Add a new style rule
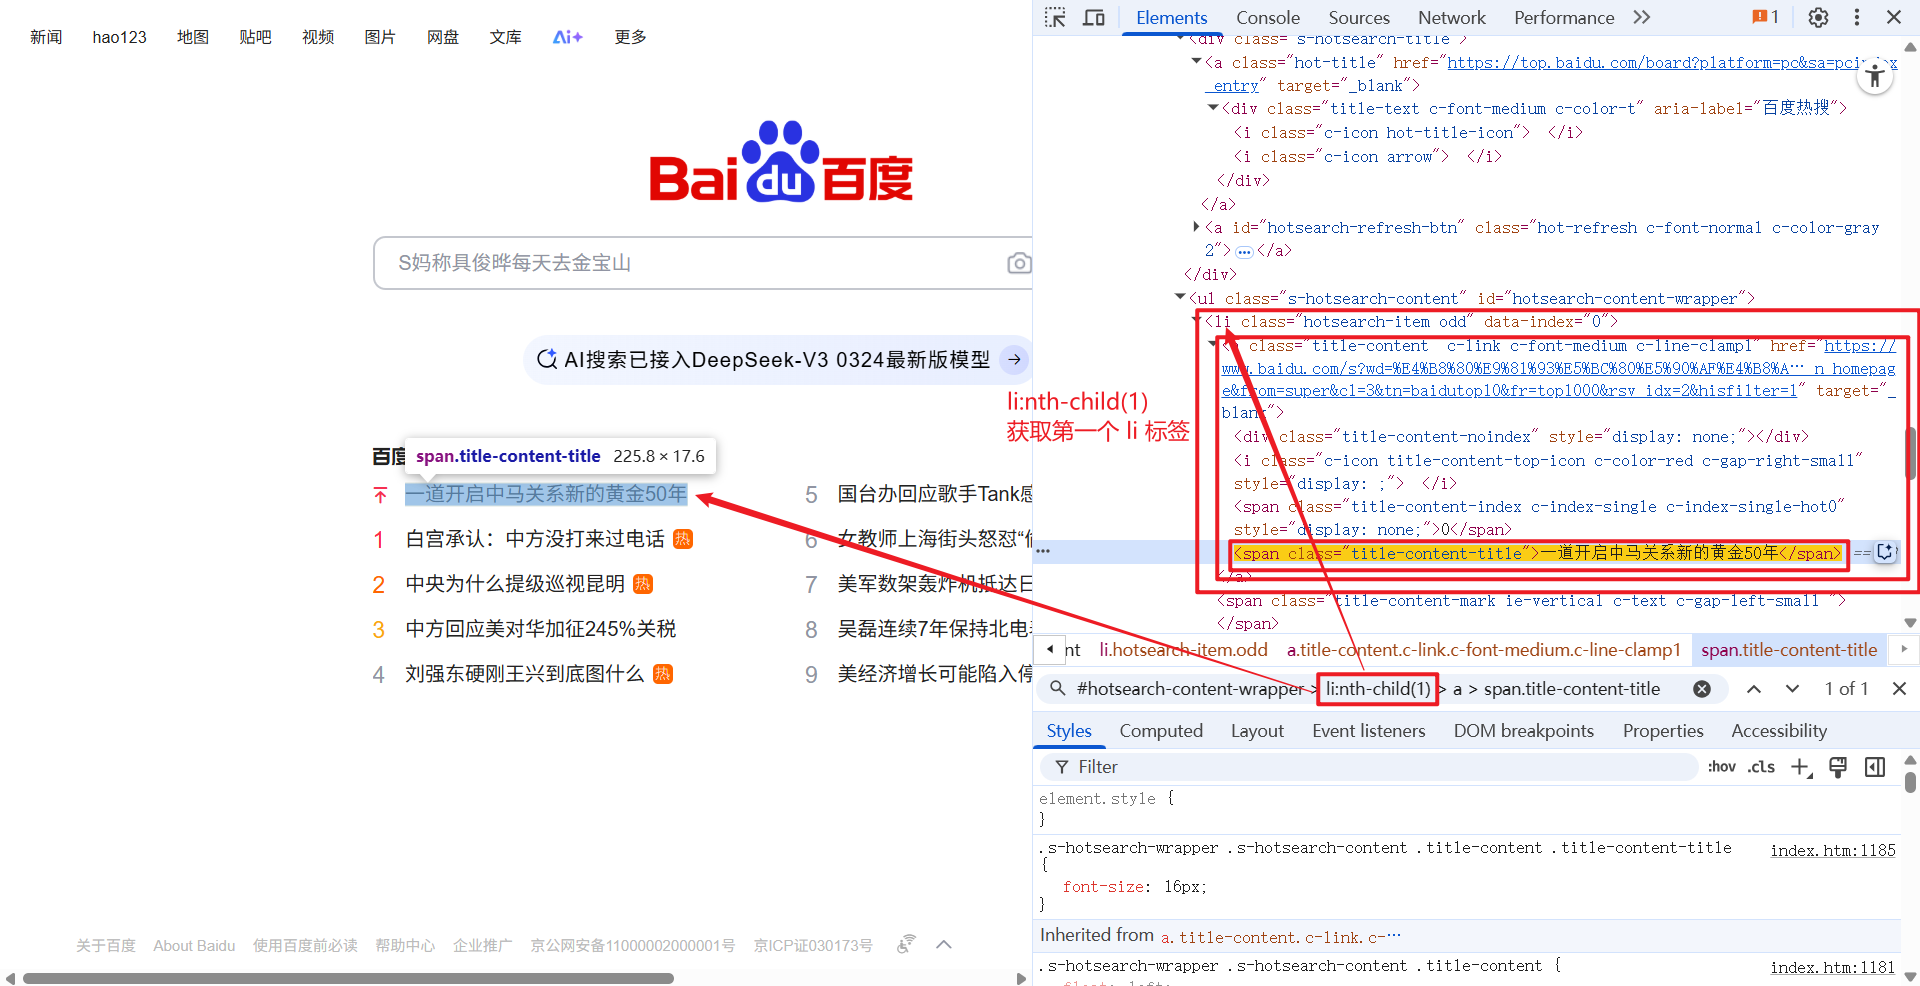 click(x=1801, y=767)
